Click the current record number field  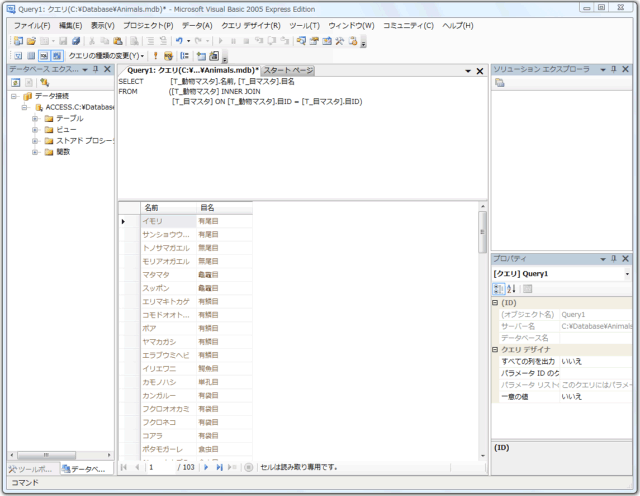(161, 467)
